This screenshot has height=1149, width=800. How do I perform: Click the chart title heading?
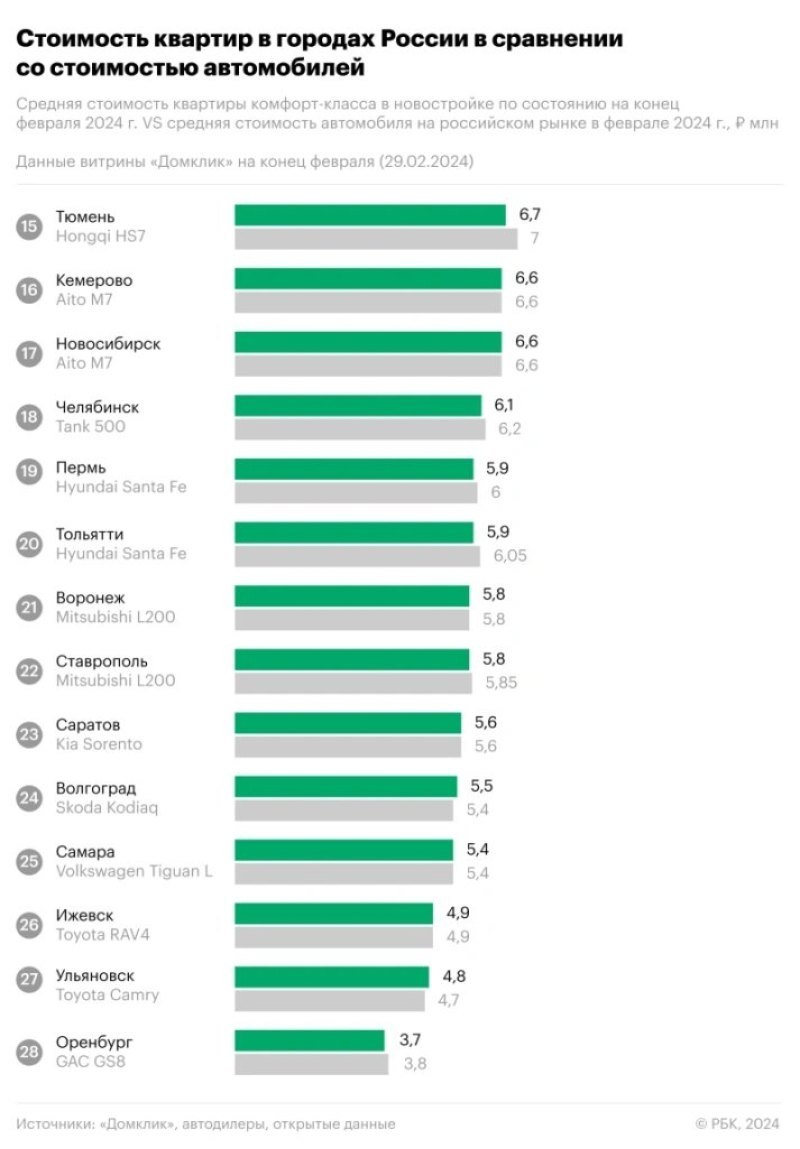pos(319,53)
